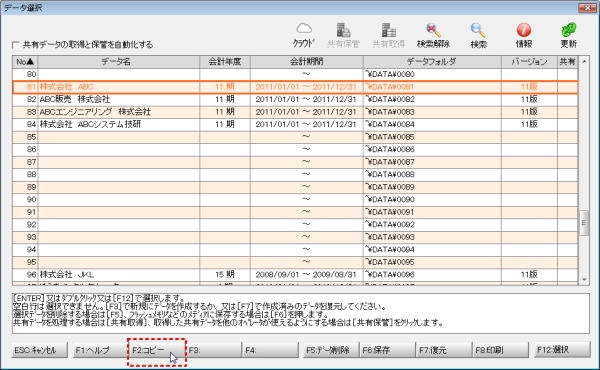Screen dimensions: 600x370
Task: Select row 96 株式会社 JKL
Action: click(295, 275)
